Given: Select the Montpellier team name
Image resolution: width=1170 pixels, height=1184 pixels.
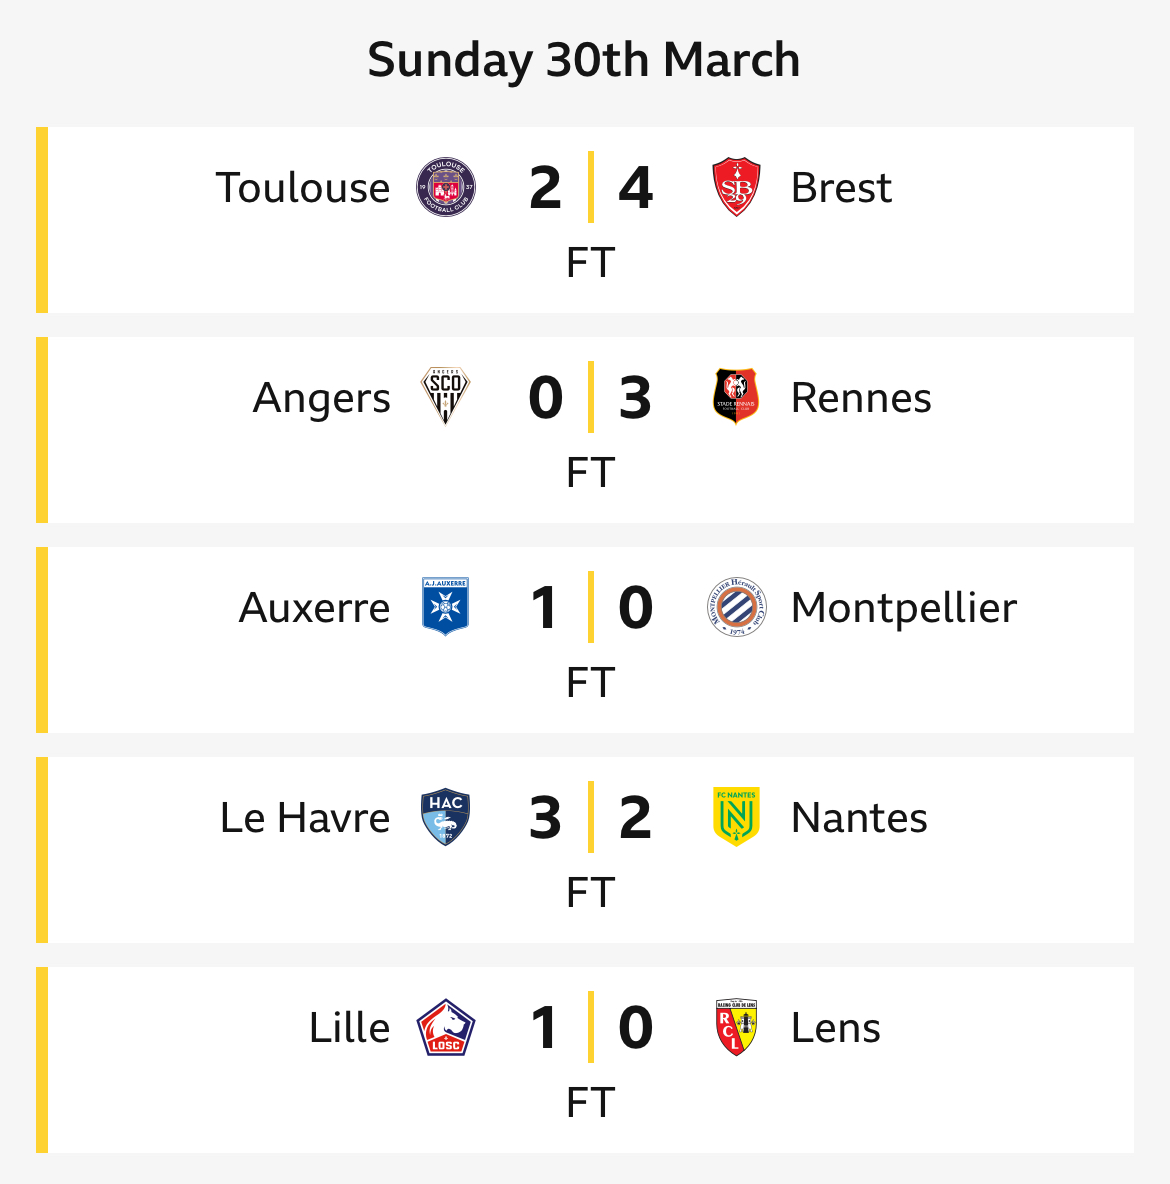Looking at the screenshot, I should (x=904, y=607).
